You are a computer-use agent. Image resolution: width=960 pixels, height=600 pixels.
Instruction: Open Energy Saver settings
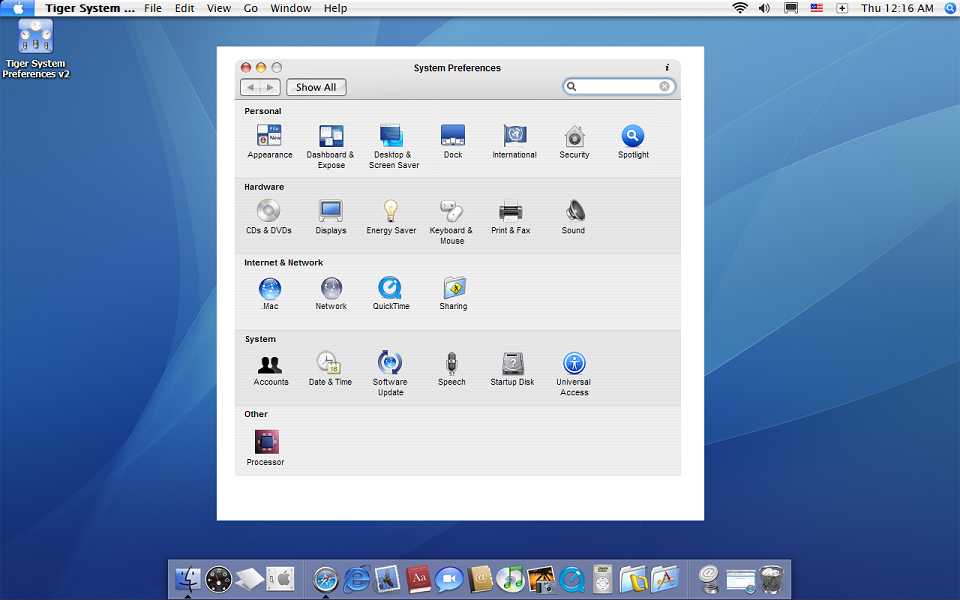(x=391, y=217)
